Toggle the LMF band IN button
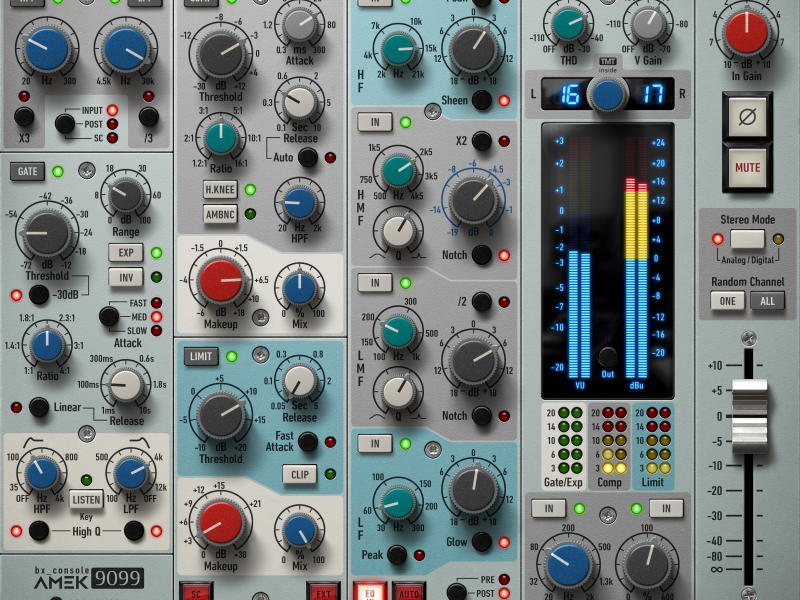The image size is (800, 600). (x=375, y=283)
